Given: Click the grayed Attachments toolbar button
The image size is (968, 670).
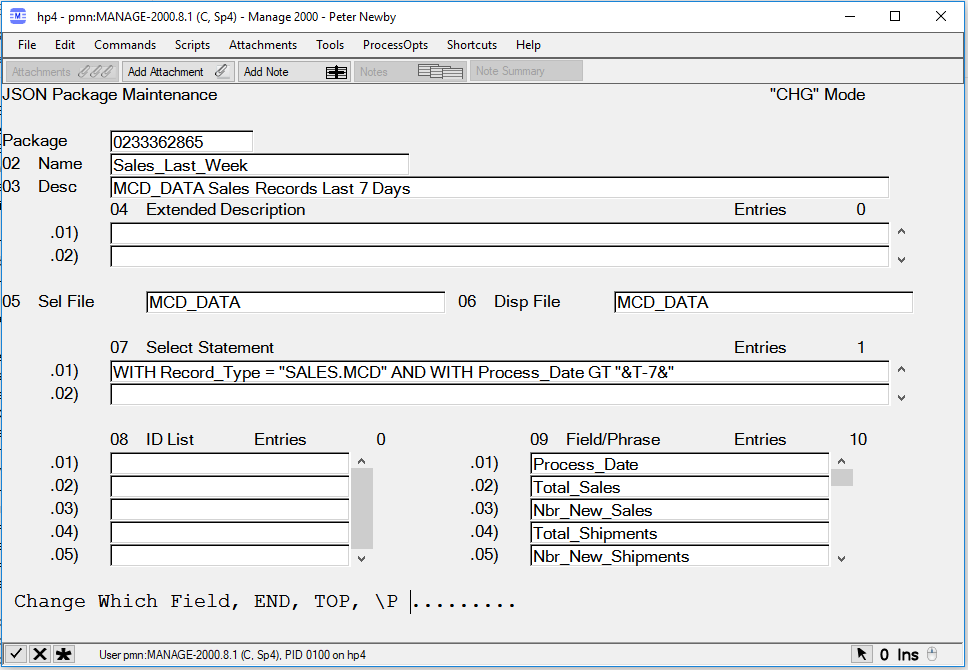Looking at the screenshot, I should click(x=62, y=72).
